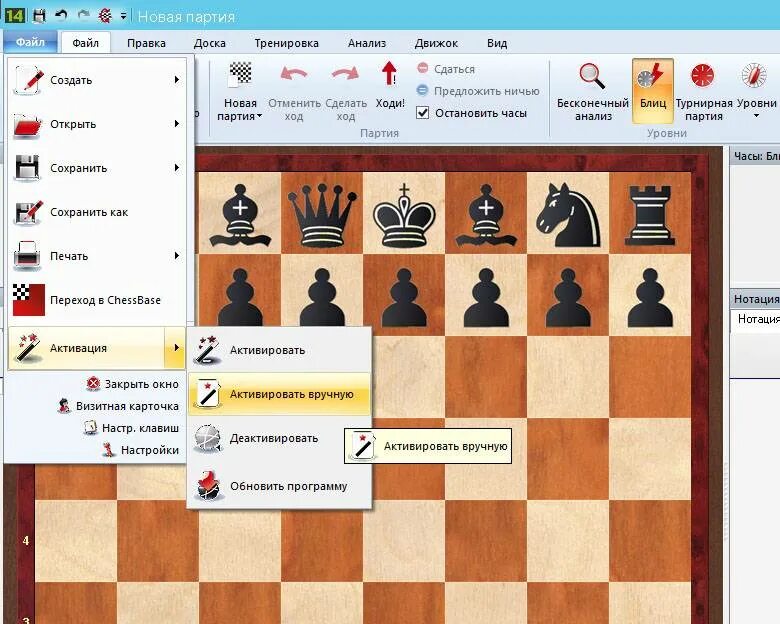Click the undo arrow in quick access toolbar

pyautogui.click(x=61, y=15)
